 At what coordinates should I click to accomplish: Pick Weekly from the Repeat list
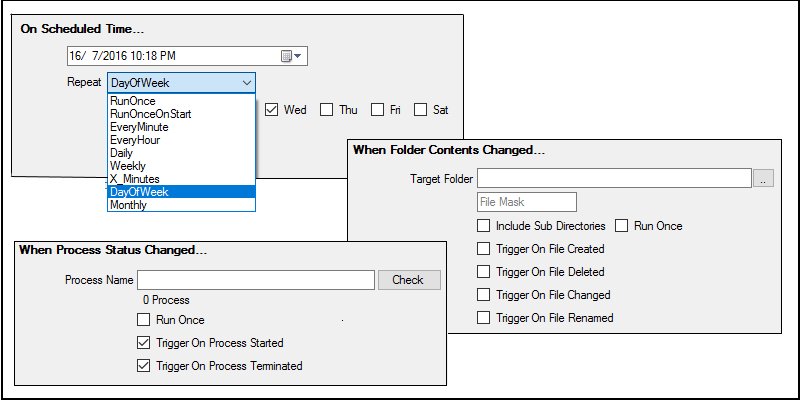[x=181, y=166]
